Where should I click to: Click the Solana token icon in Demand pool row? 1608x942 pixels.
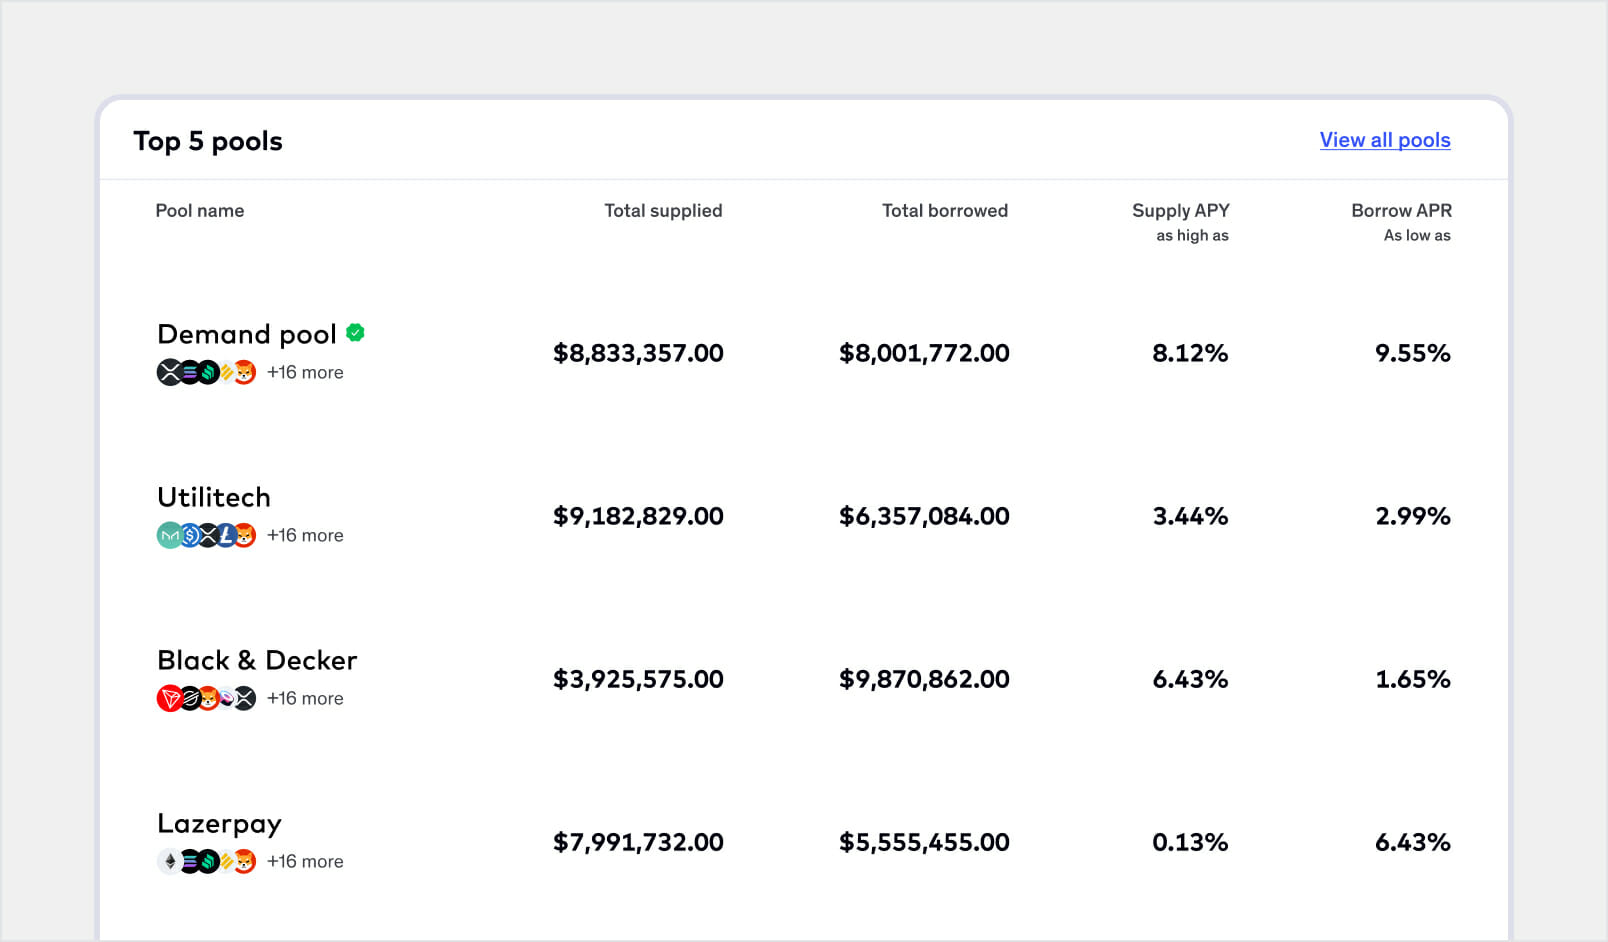tap(189, 373)
